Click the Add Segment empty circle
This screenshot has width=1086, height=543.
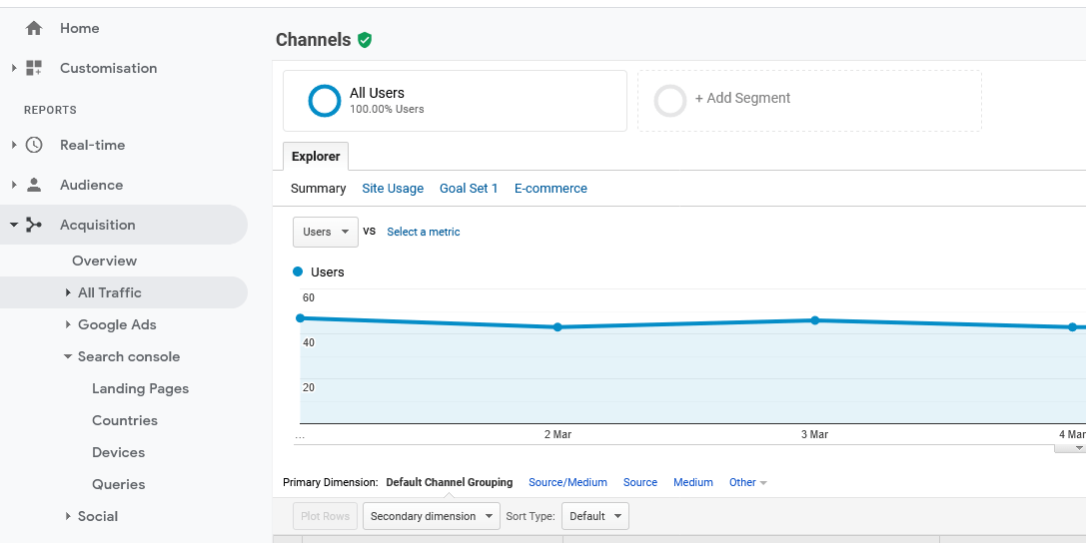point(669,100)
